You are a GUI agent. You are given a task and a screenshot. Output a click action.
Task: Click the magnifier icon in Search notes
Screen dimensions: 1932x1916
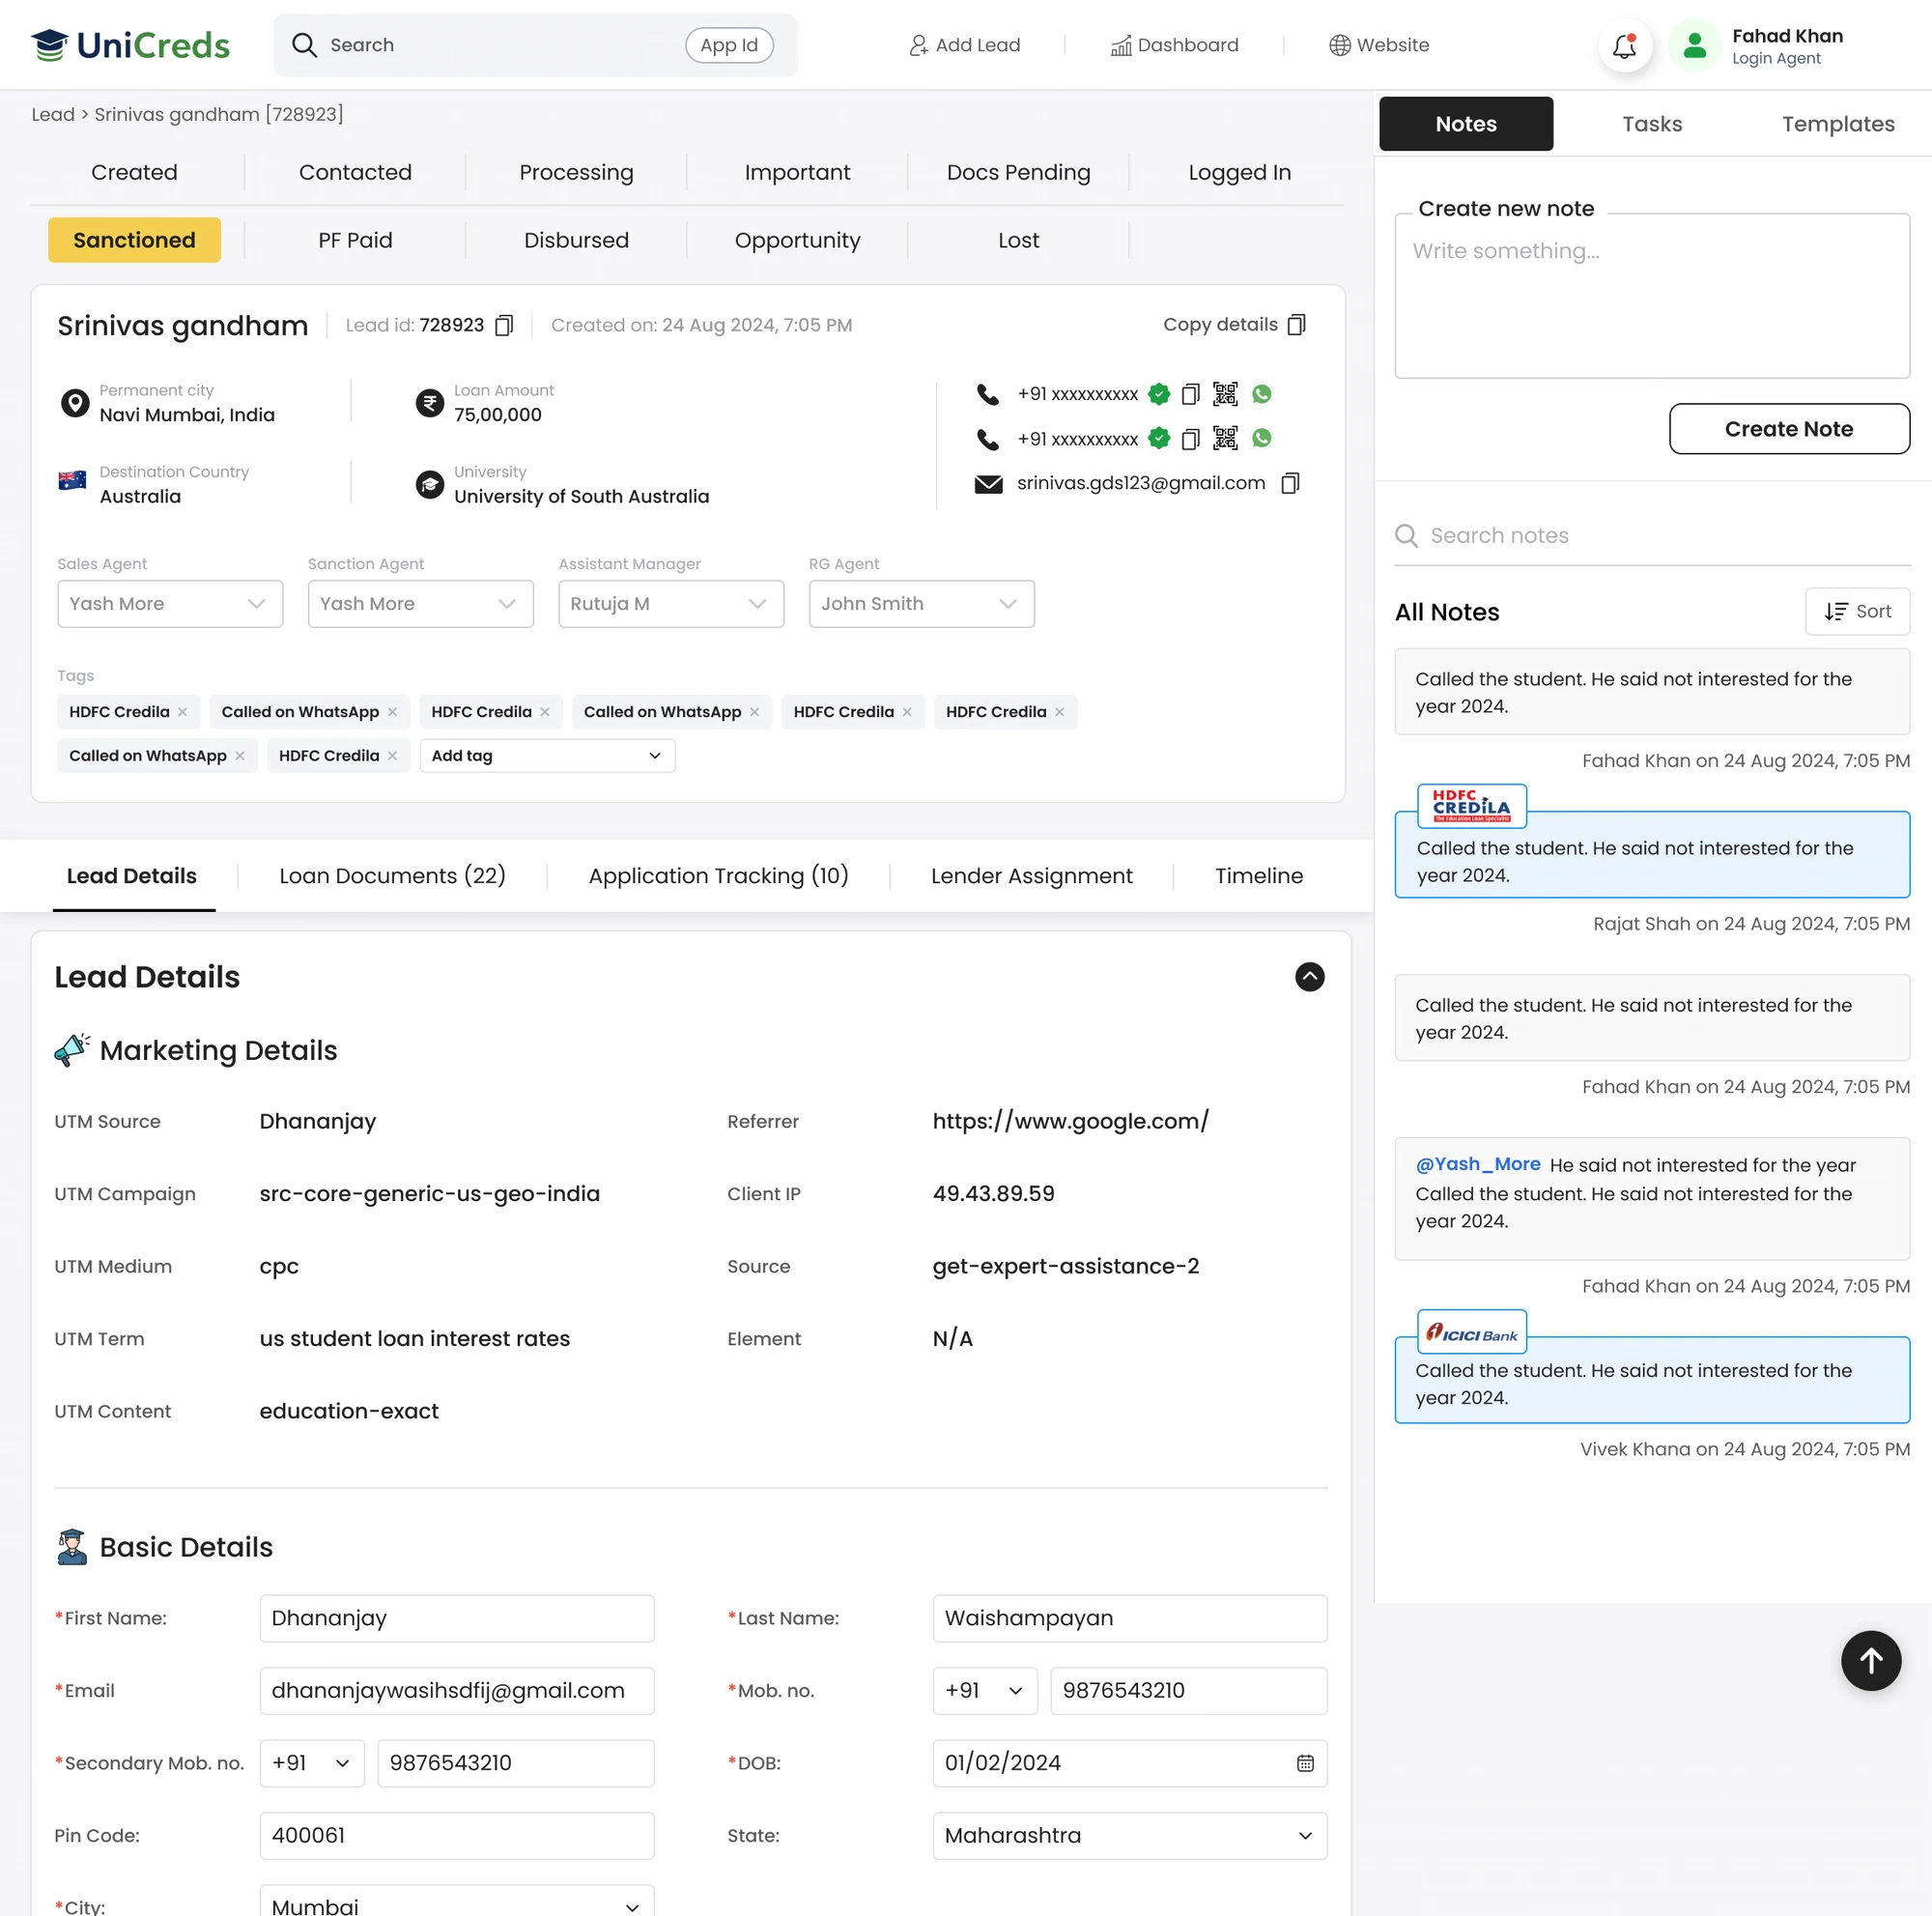point(1406,536)
